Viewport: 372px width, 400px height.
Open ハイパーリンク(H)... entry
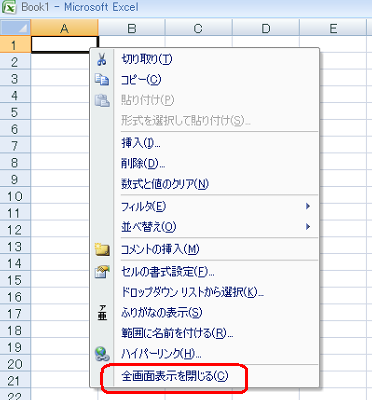point(204,354)
